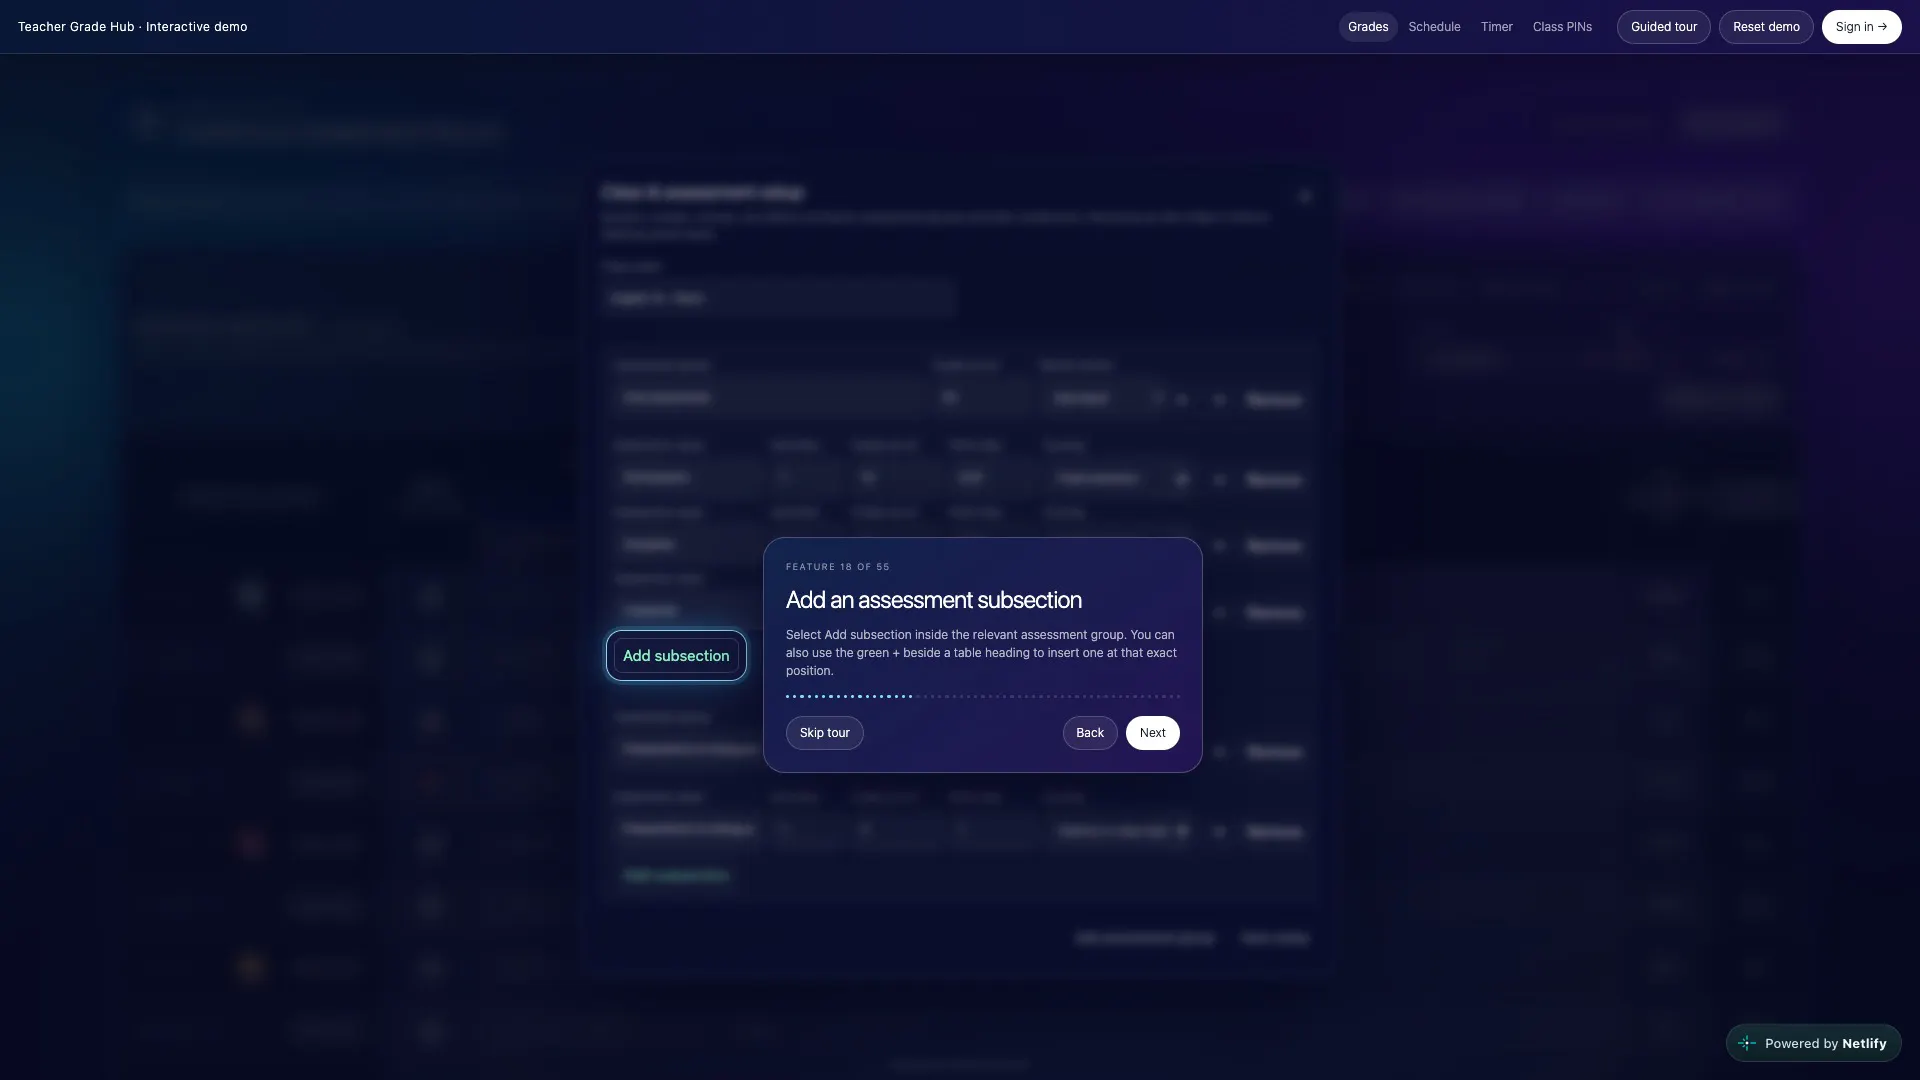Click the 'Add an assessment subsection' heading
Image resolution: width=1920 pixels, height=1080 pixels.
(933, 600)
